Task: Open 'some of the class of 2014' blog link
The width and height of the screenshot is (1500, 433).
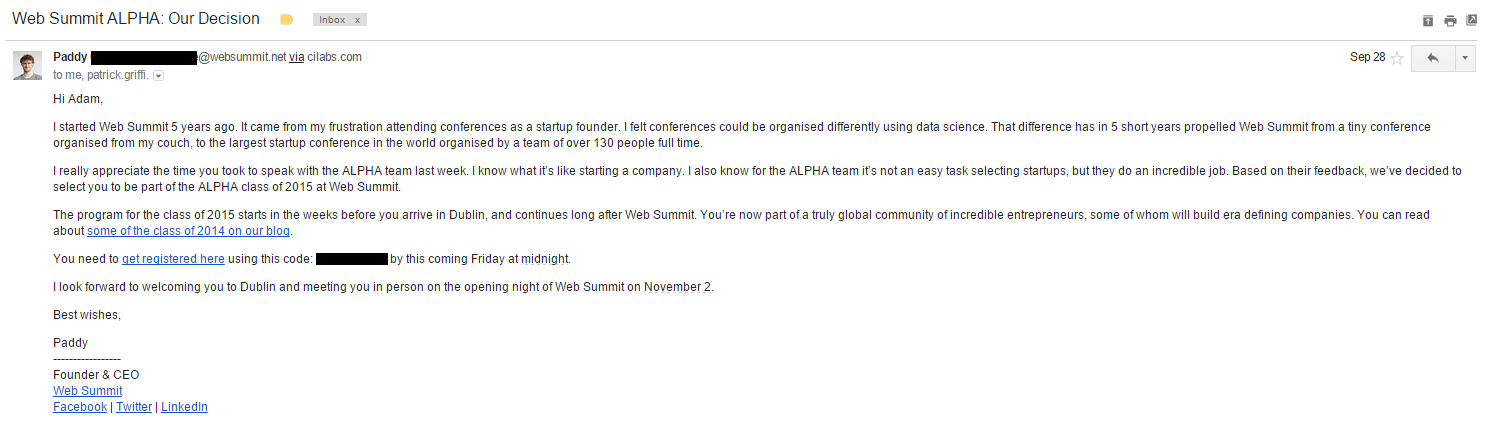Action: pyautogui.click(x=189, y=231)
